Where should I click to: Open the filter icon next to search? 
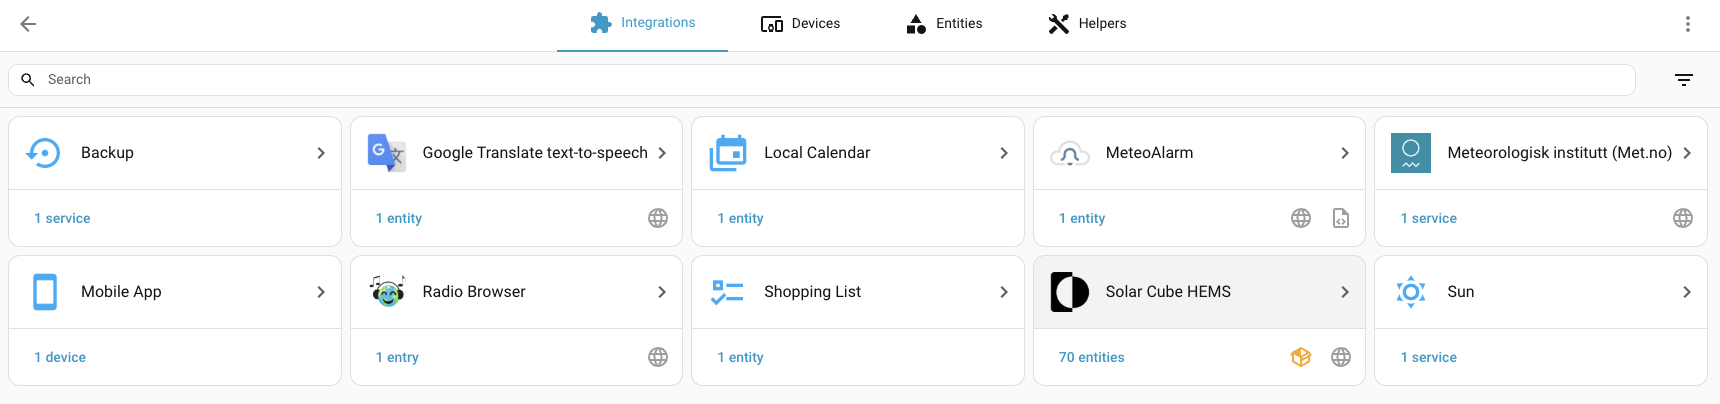coord(1684,80)
